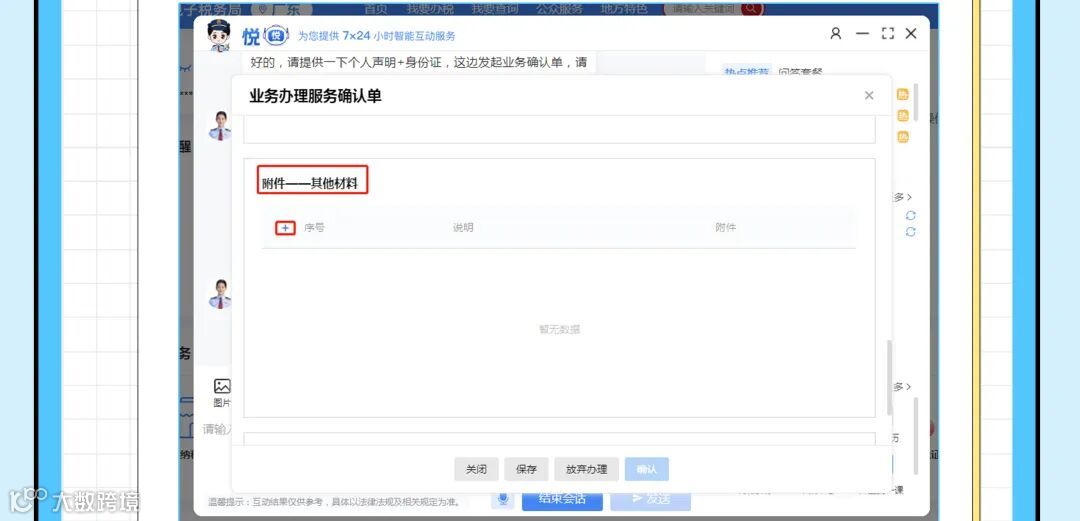
Task: Open 地方特色 menu in background page
Action: [x=624, y=9]
